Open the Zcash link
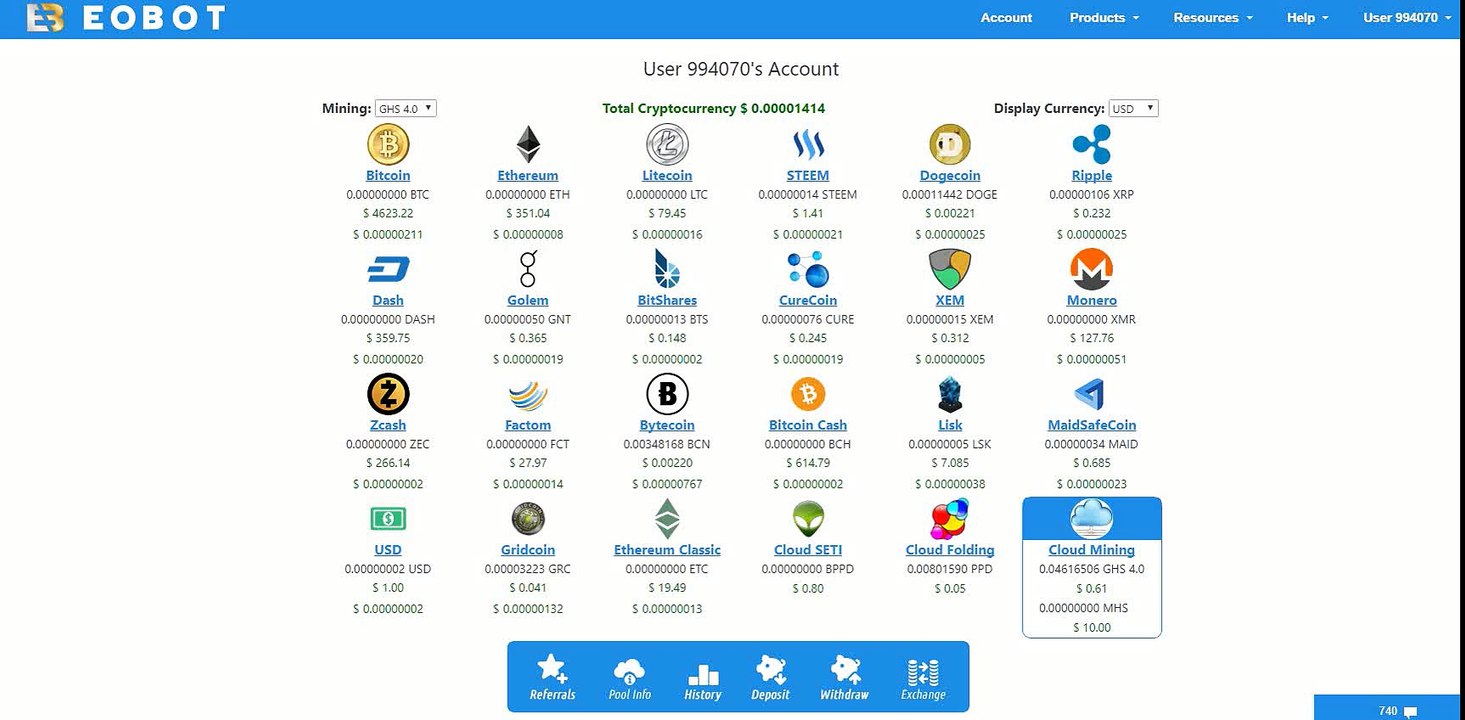 pyautogui.click(x=388, y=426)
